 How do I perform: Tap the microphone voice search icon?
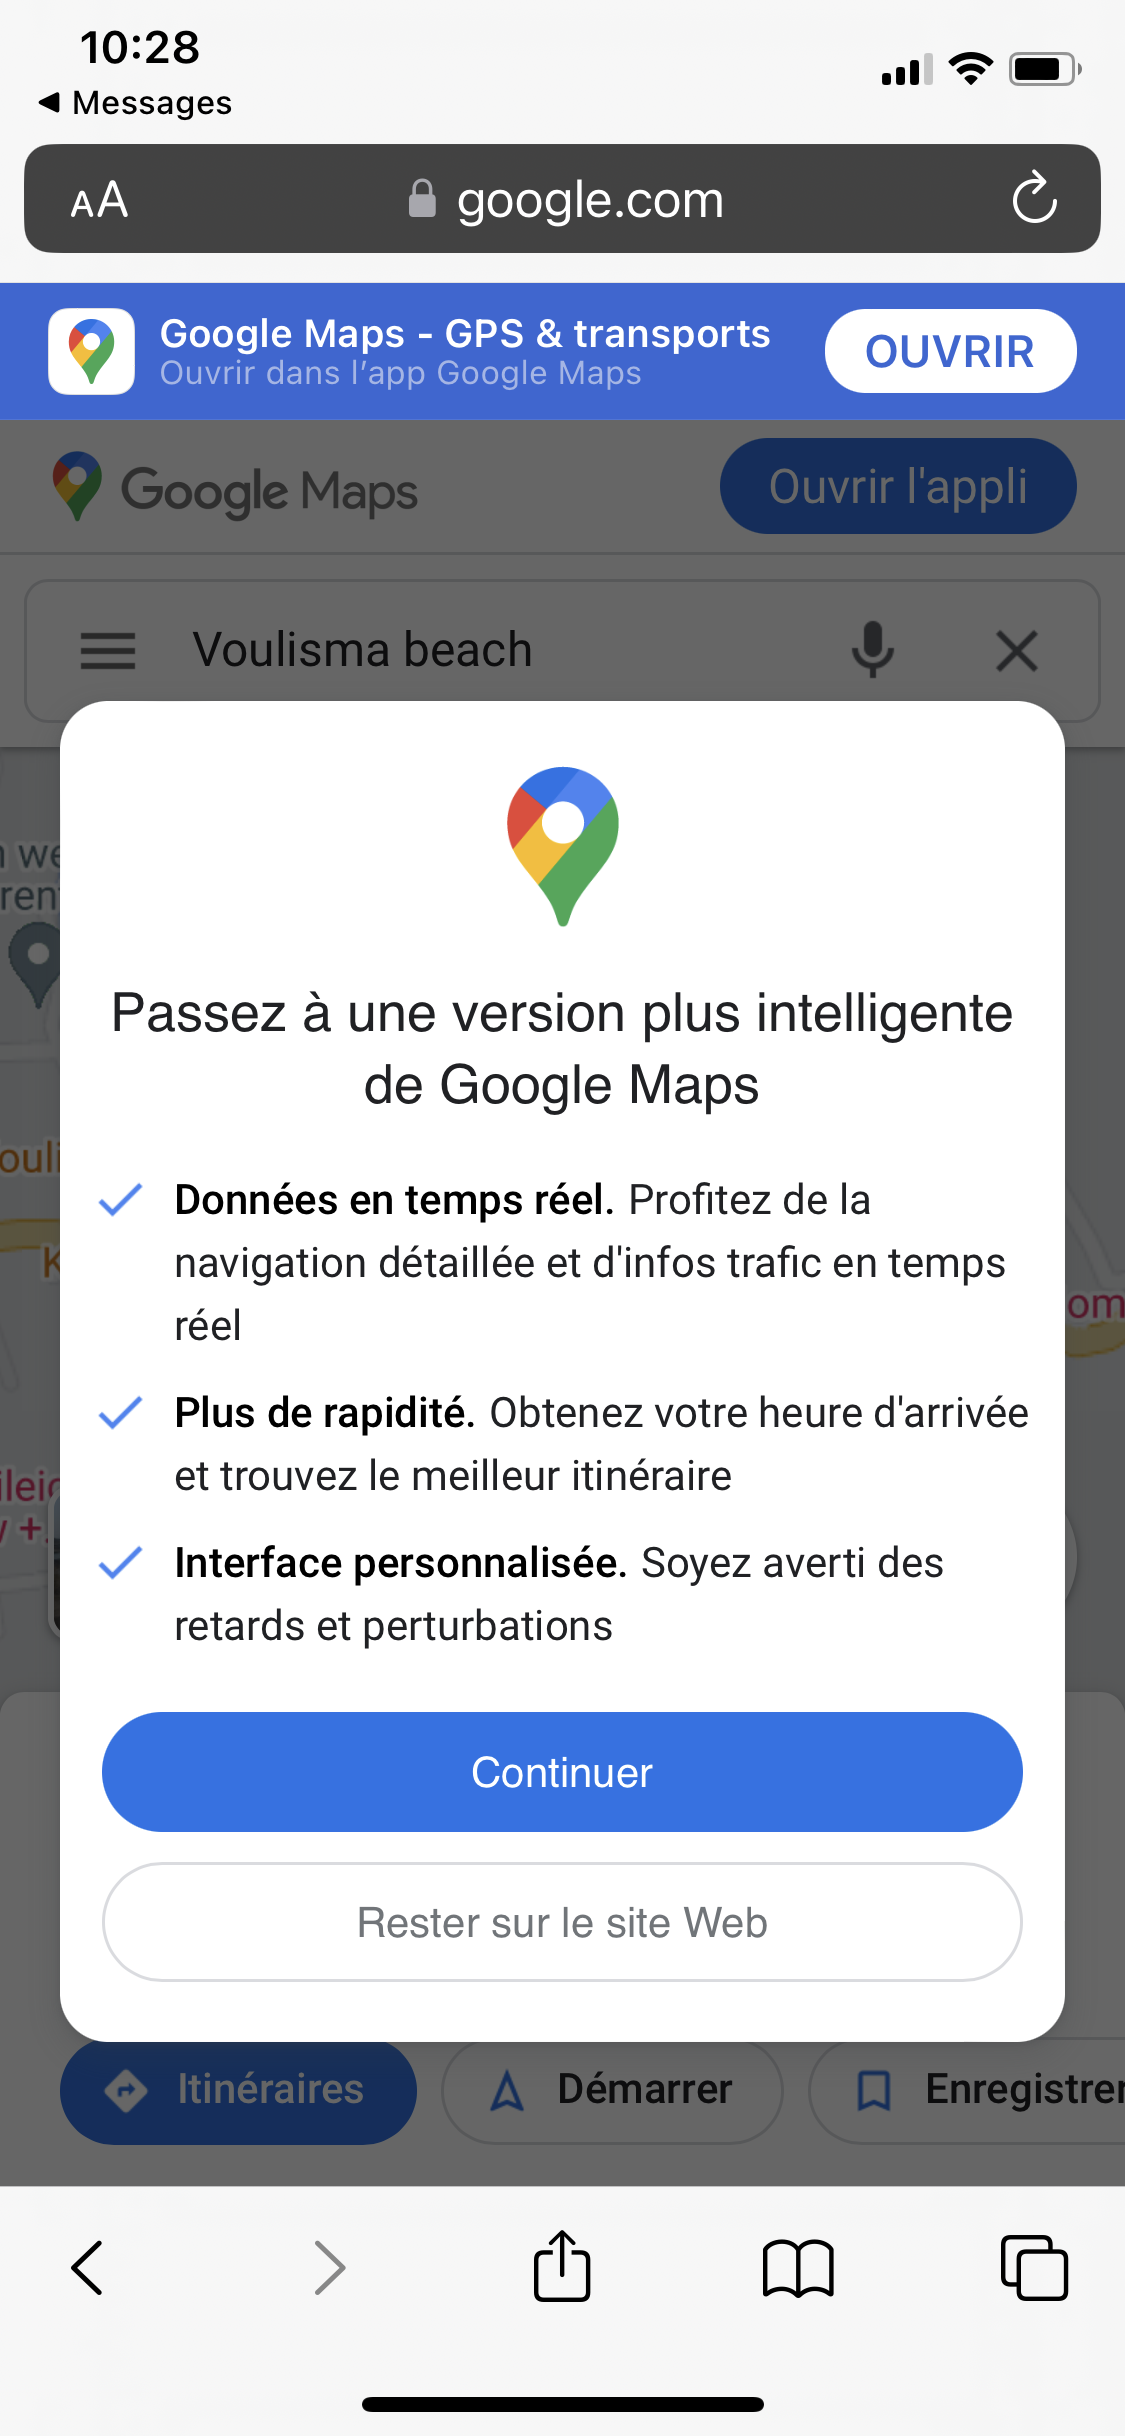pos(872,650)
